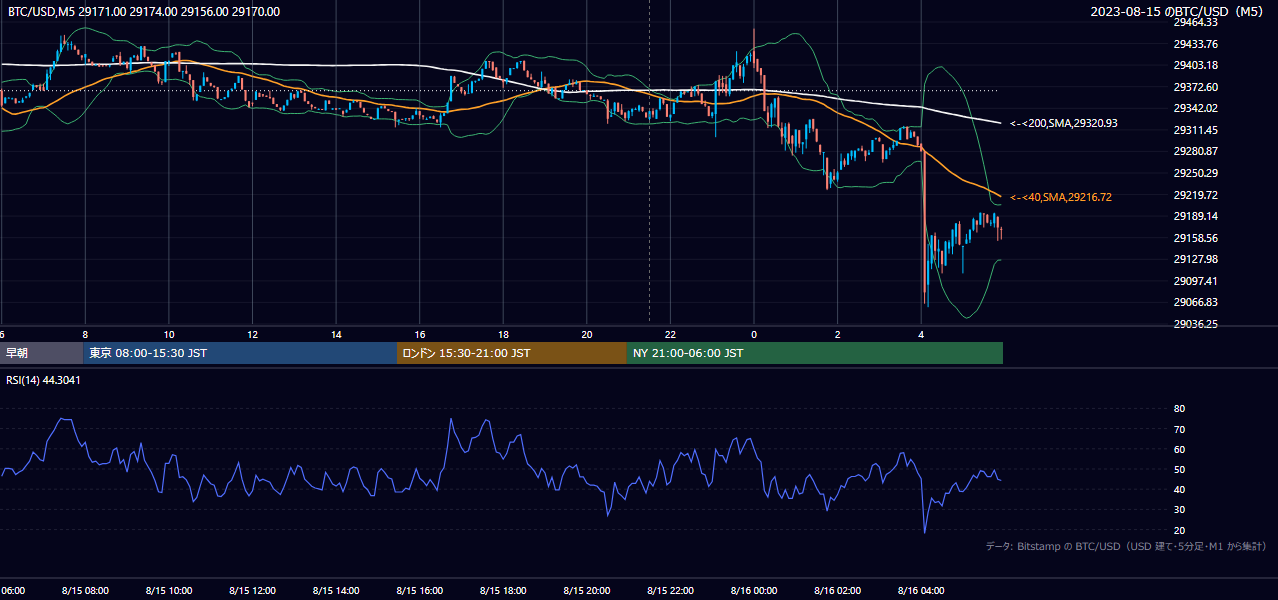Click price axis value 29280.87
The height and width of the screenshot is (600, 1278).
click(1195, 151)
